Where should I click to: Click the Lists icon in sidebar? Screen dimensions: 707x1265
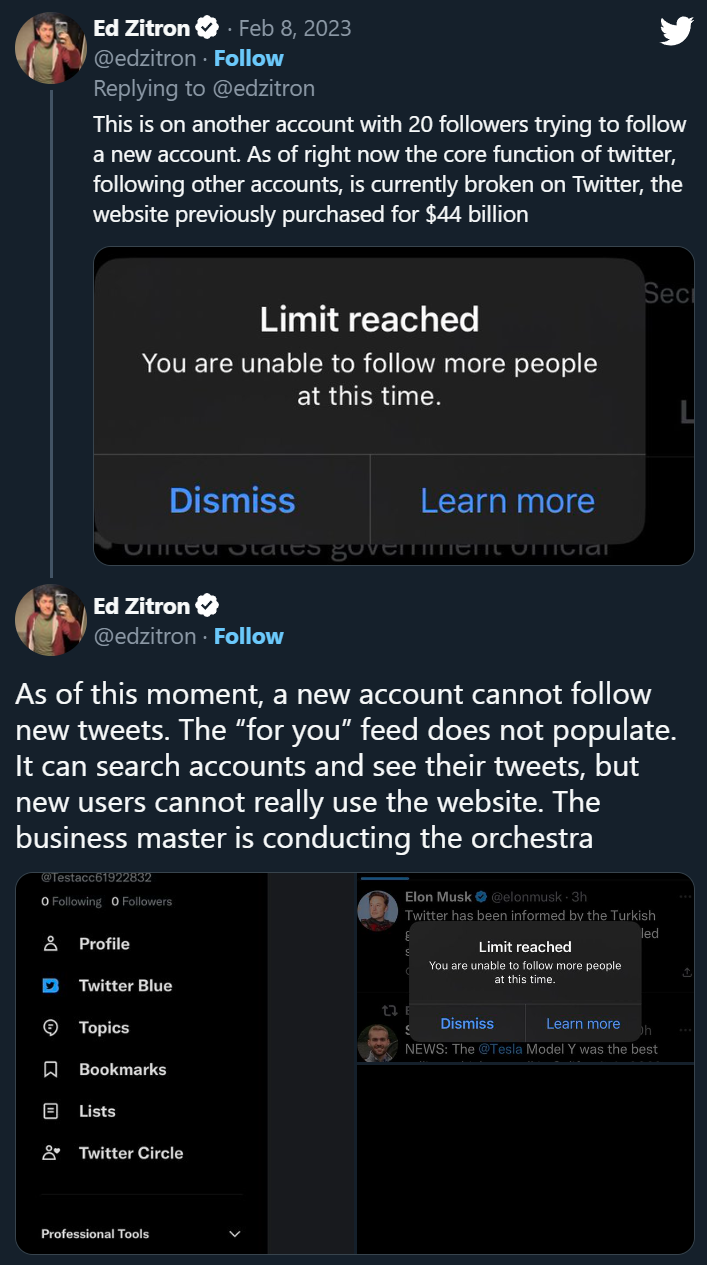click(52, 1111)
